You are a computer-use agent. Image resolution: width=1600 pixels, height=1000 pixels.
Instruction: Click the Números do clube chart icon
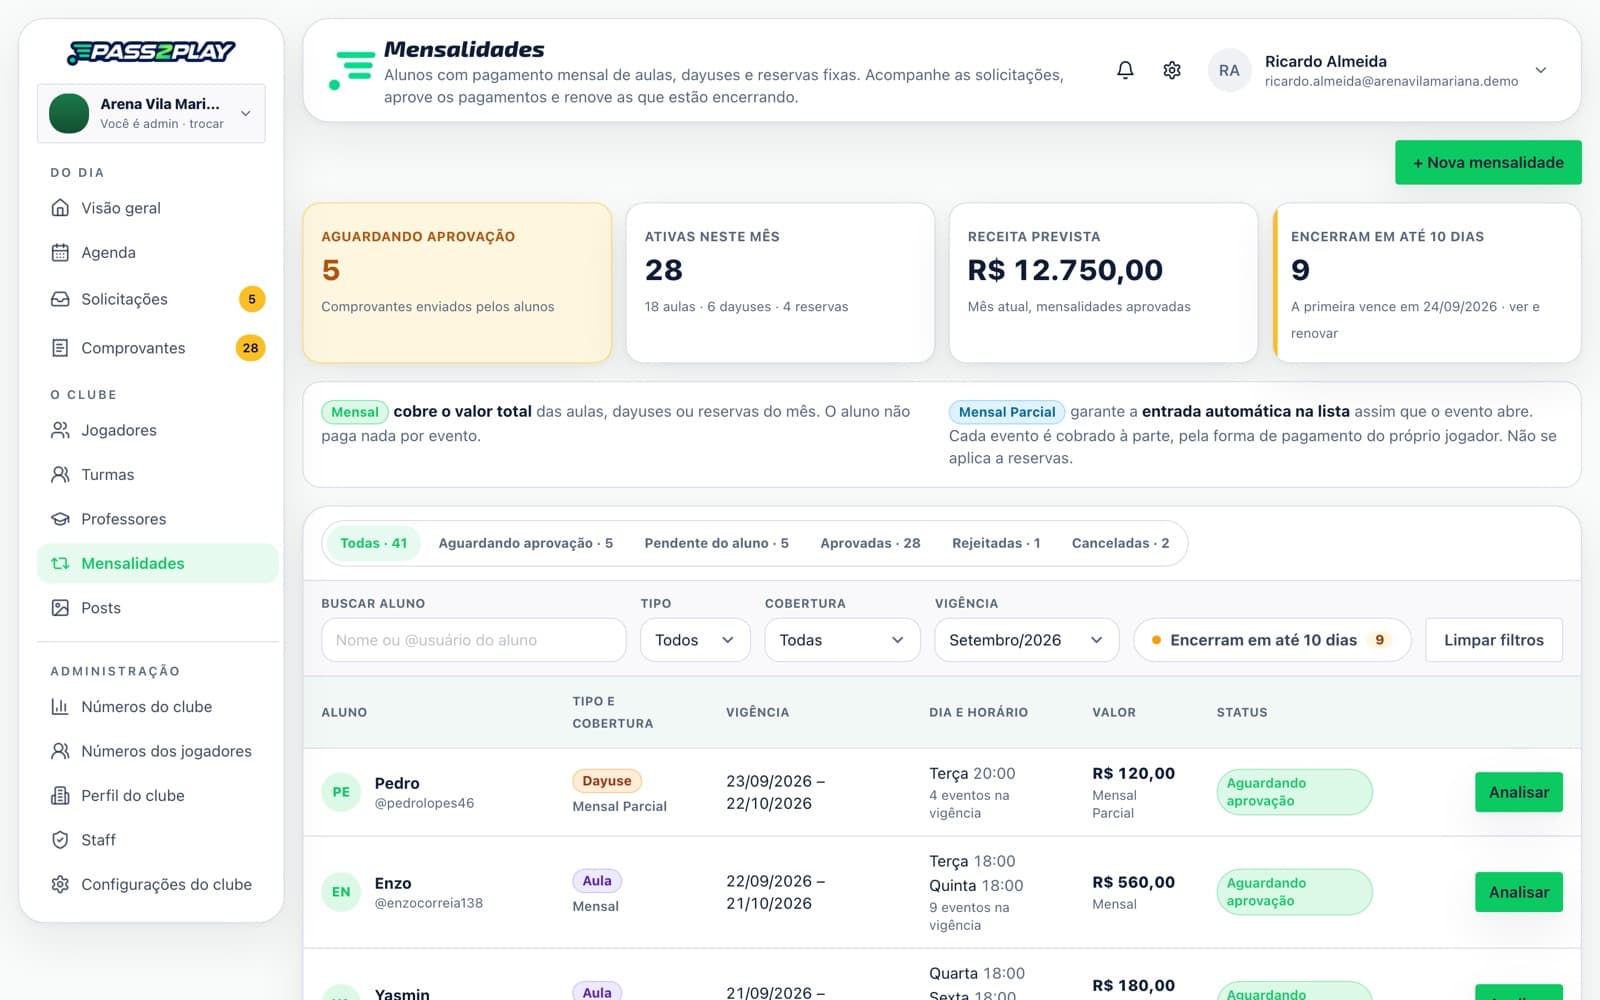click(60, 707)
